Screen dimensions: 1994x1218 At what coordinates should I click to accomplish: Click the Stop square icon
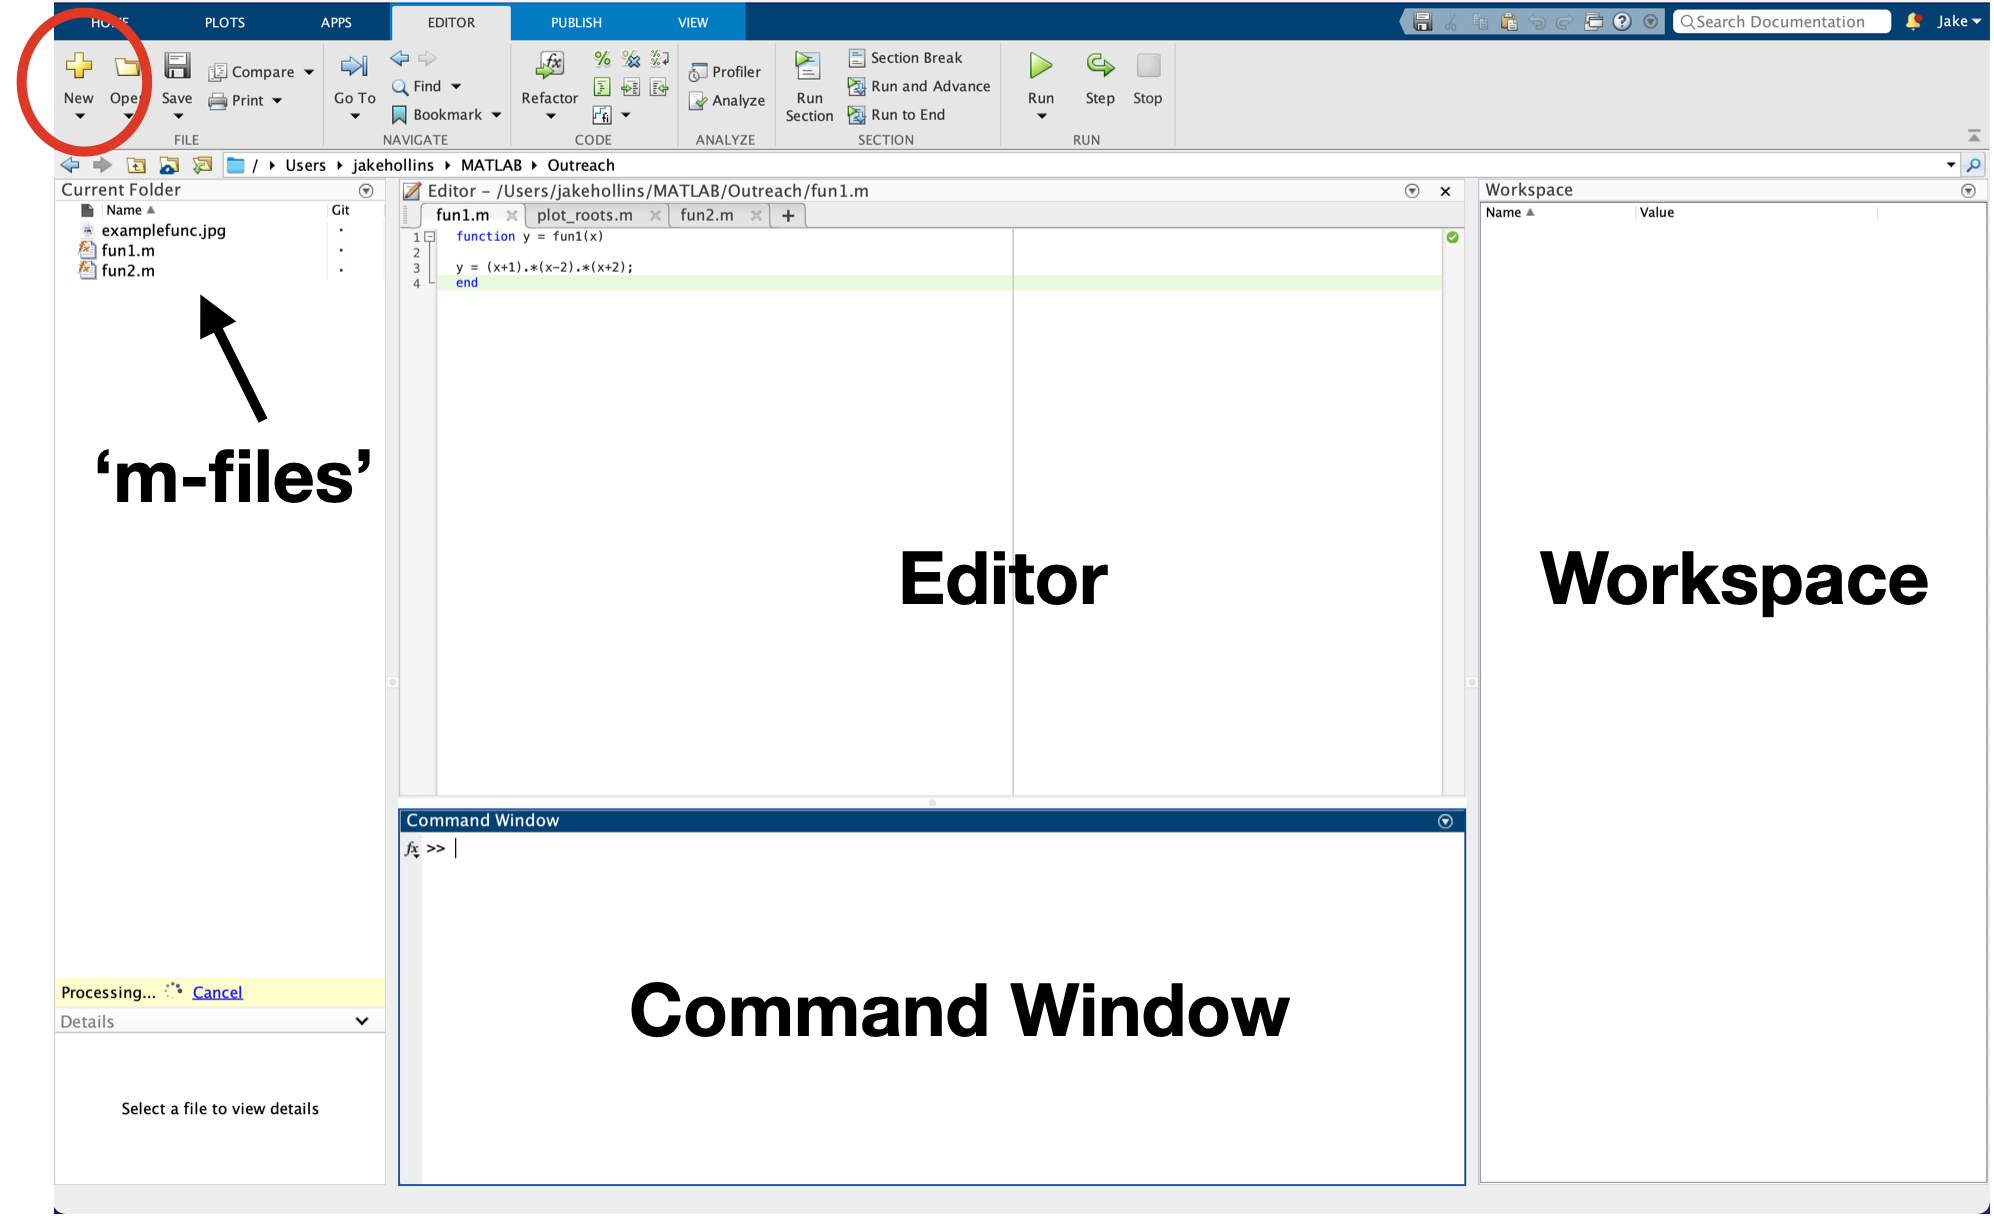1148,66
